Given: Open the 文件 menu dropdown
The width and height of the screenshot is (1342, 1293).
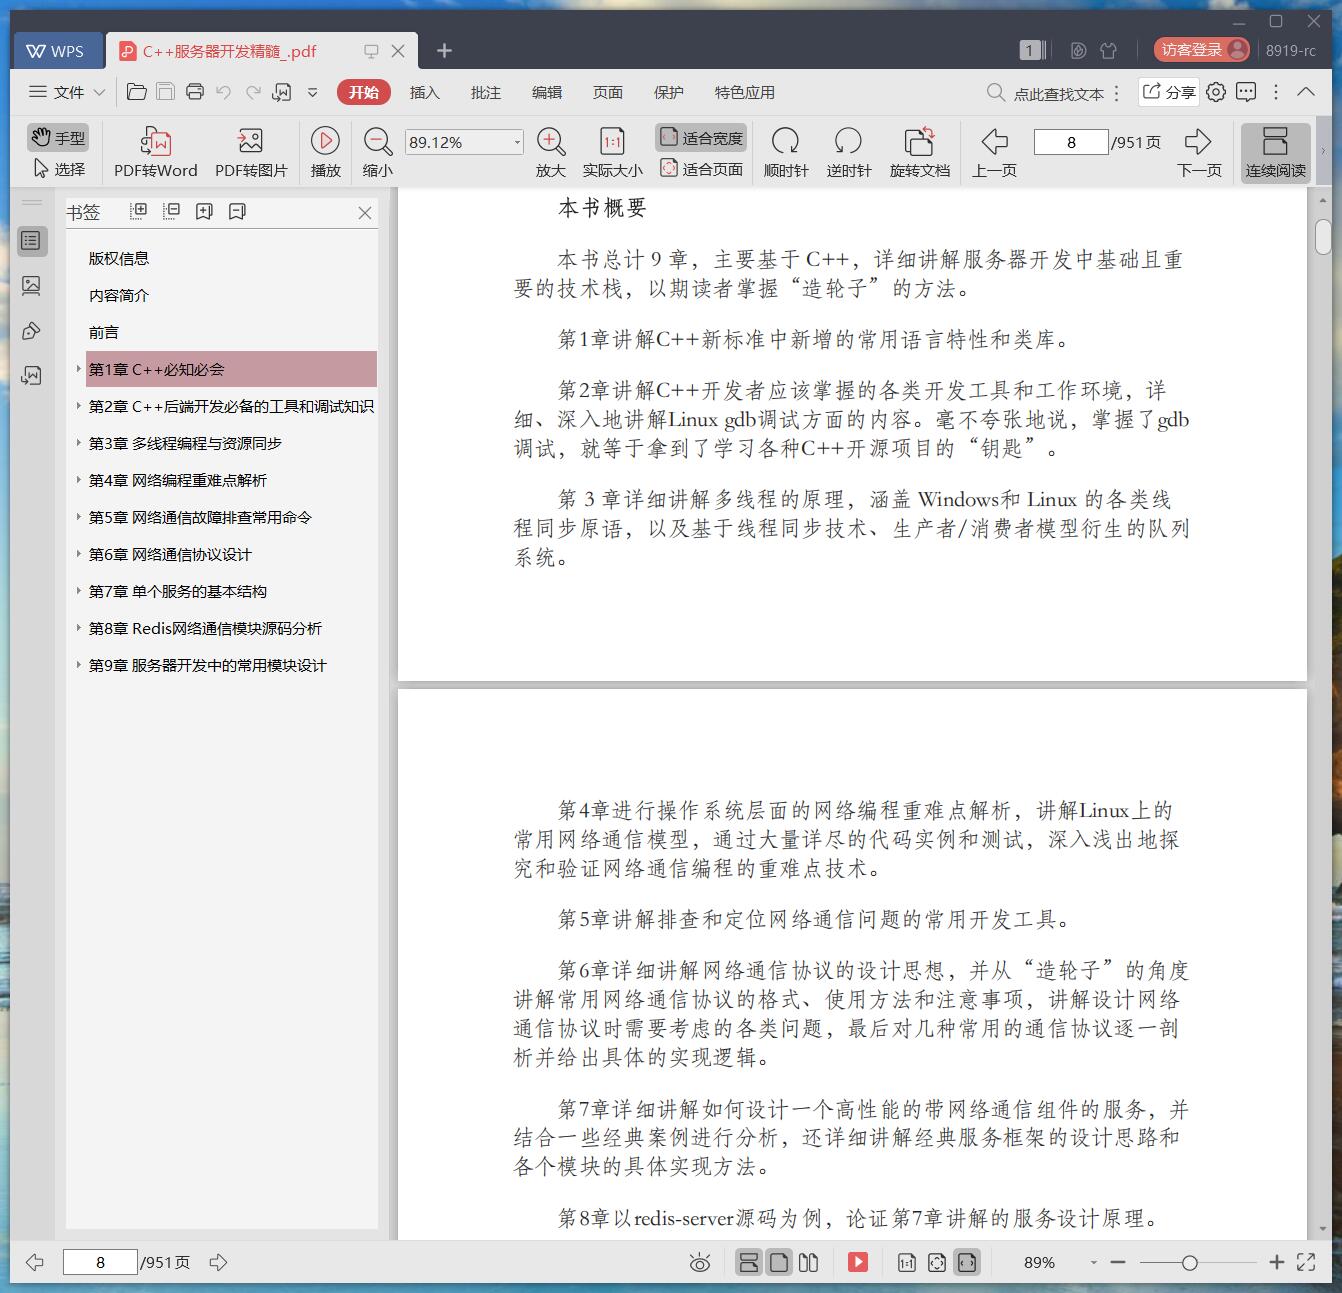Looking at the screenshot, I should 66,92.
